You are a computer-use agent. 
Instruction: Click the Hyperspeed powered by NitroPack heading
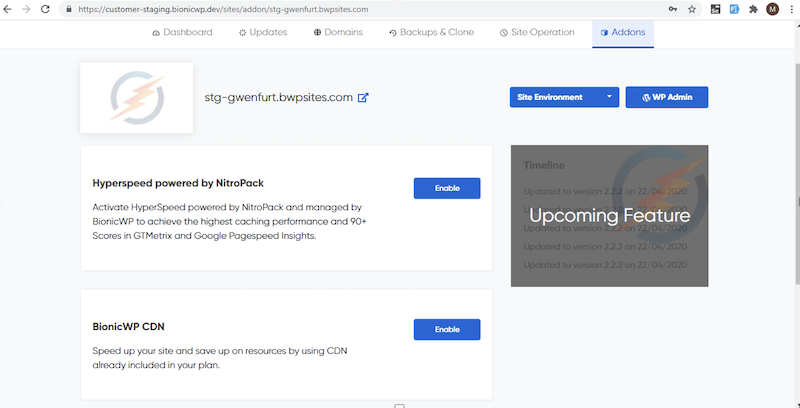click(x=178, y=183)
